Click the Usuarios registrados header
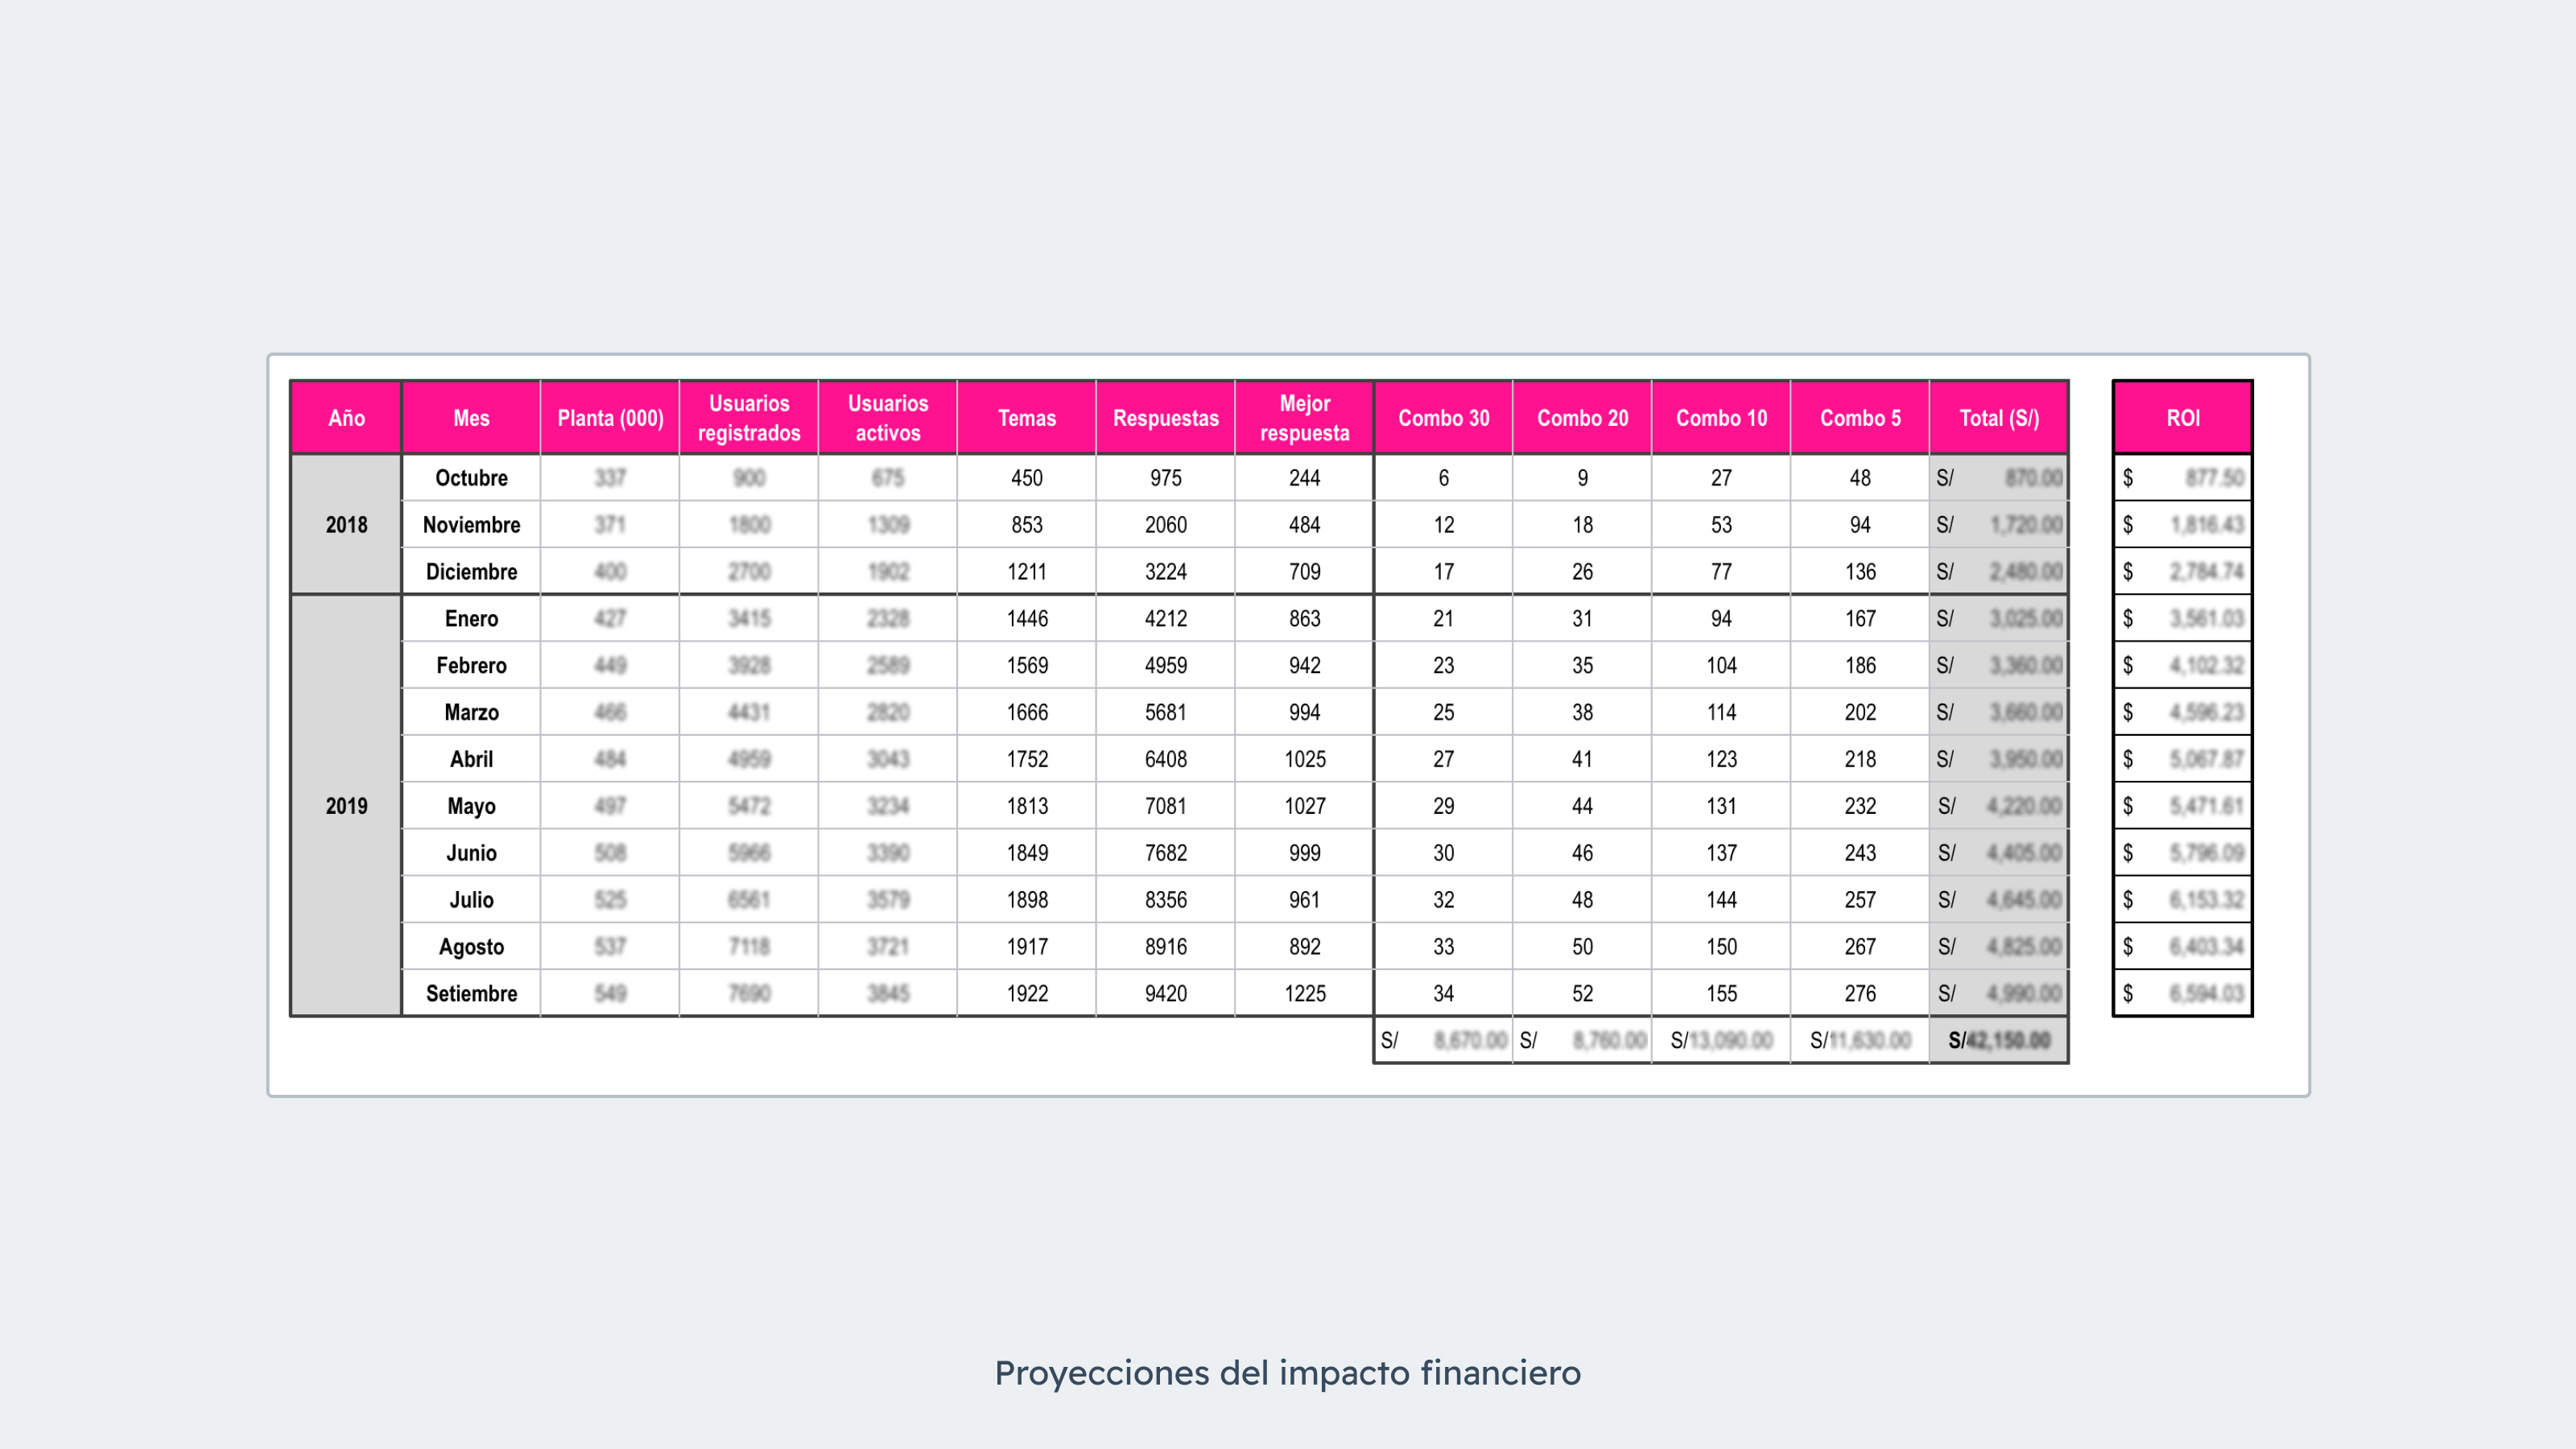The image size is (2576, 1449). (748, 418)
